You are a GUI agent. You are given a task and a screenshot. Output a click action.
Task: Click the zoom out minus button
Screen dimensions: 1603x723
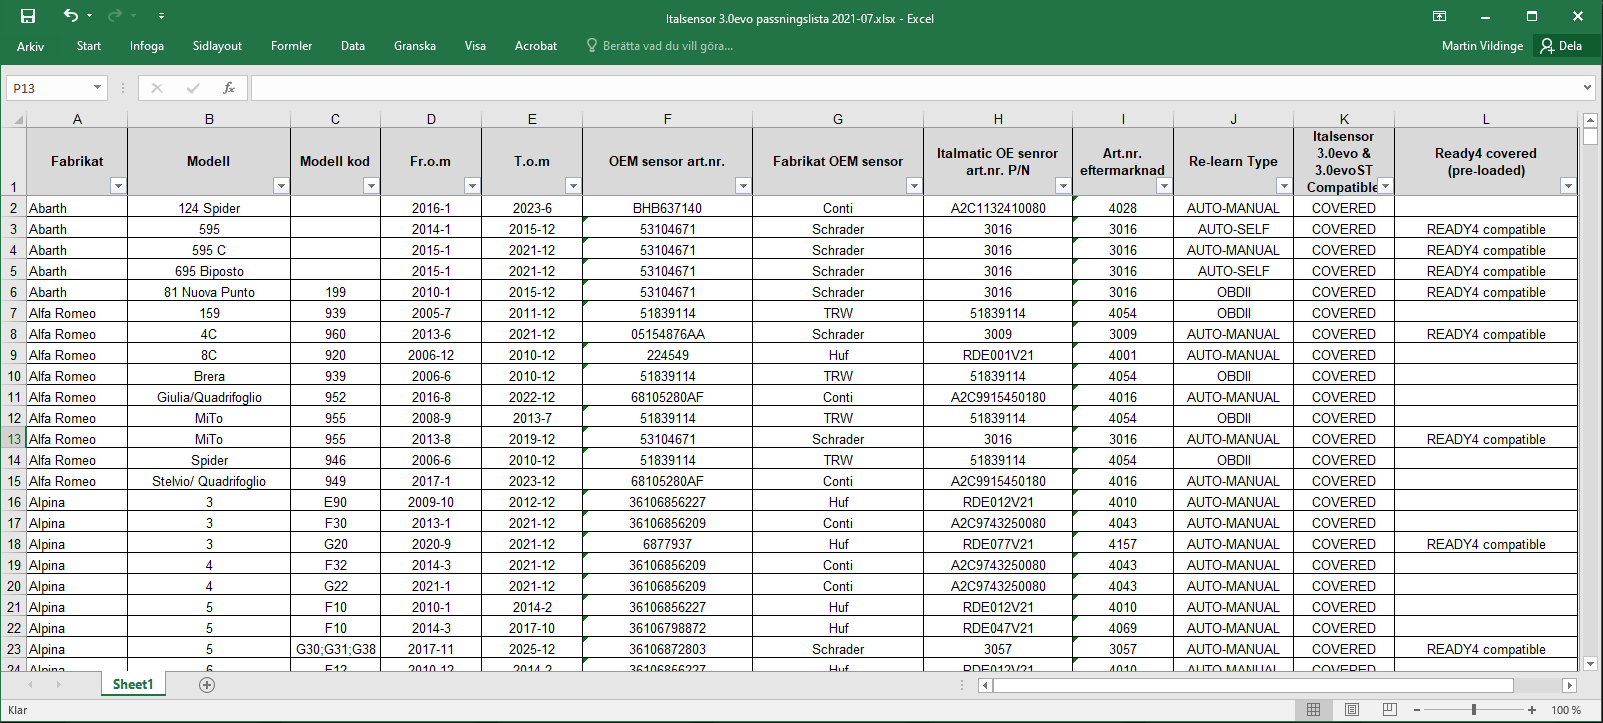point(1417,710)
